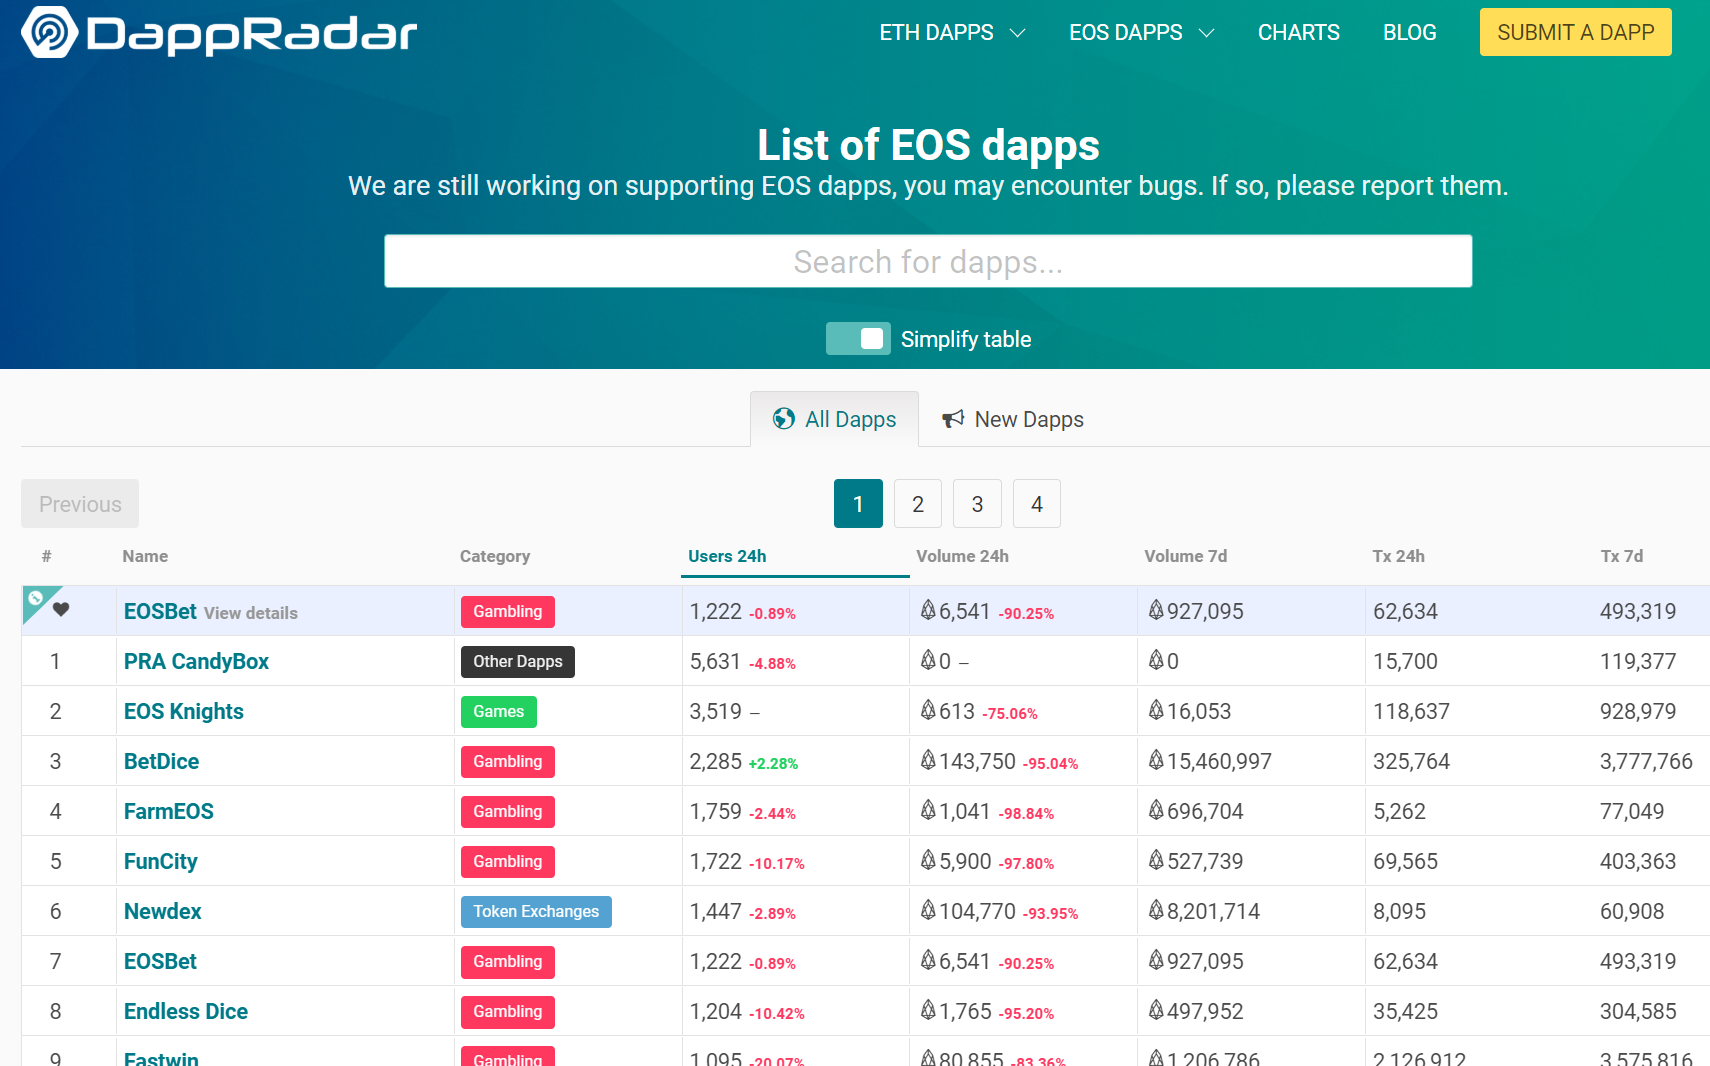The height and width of the screenshot is (1066, 1710).
Task: Open the Fastwin dapp
Action: pos(161,1058)
